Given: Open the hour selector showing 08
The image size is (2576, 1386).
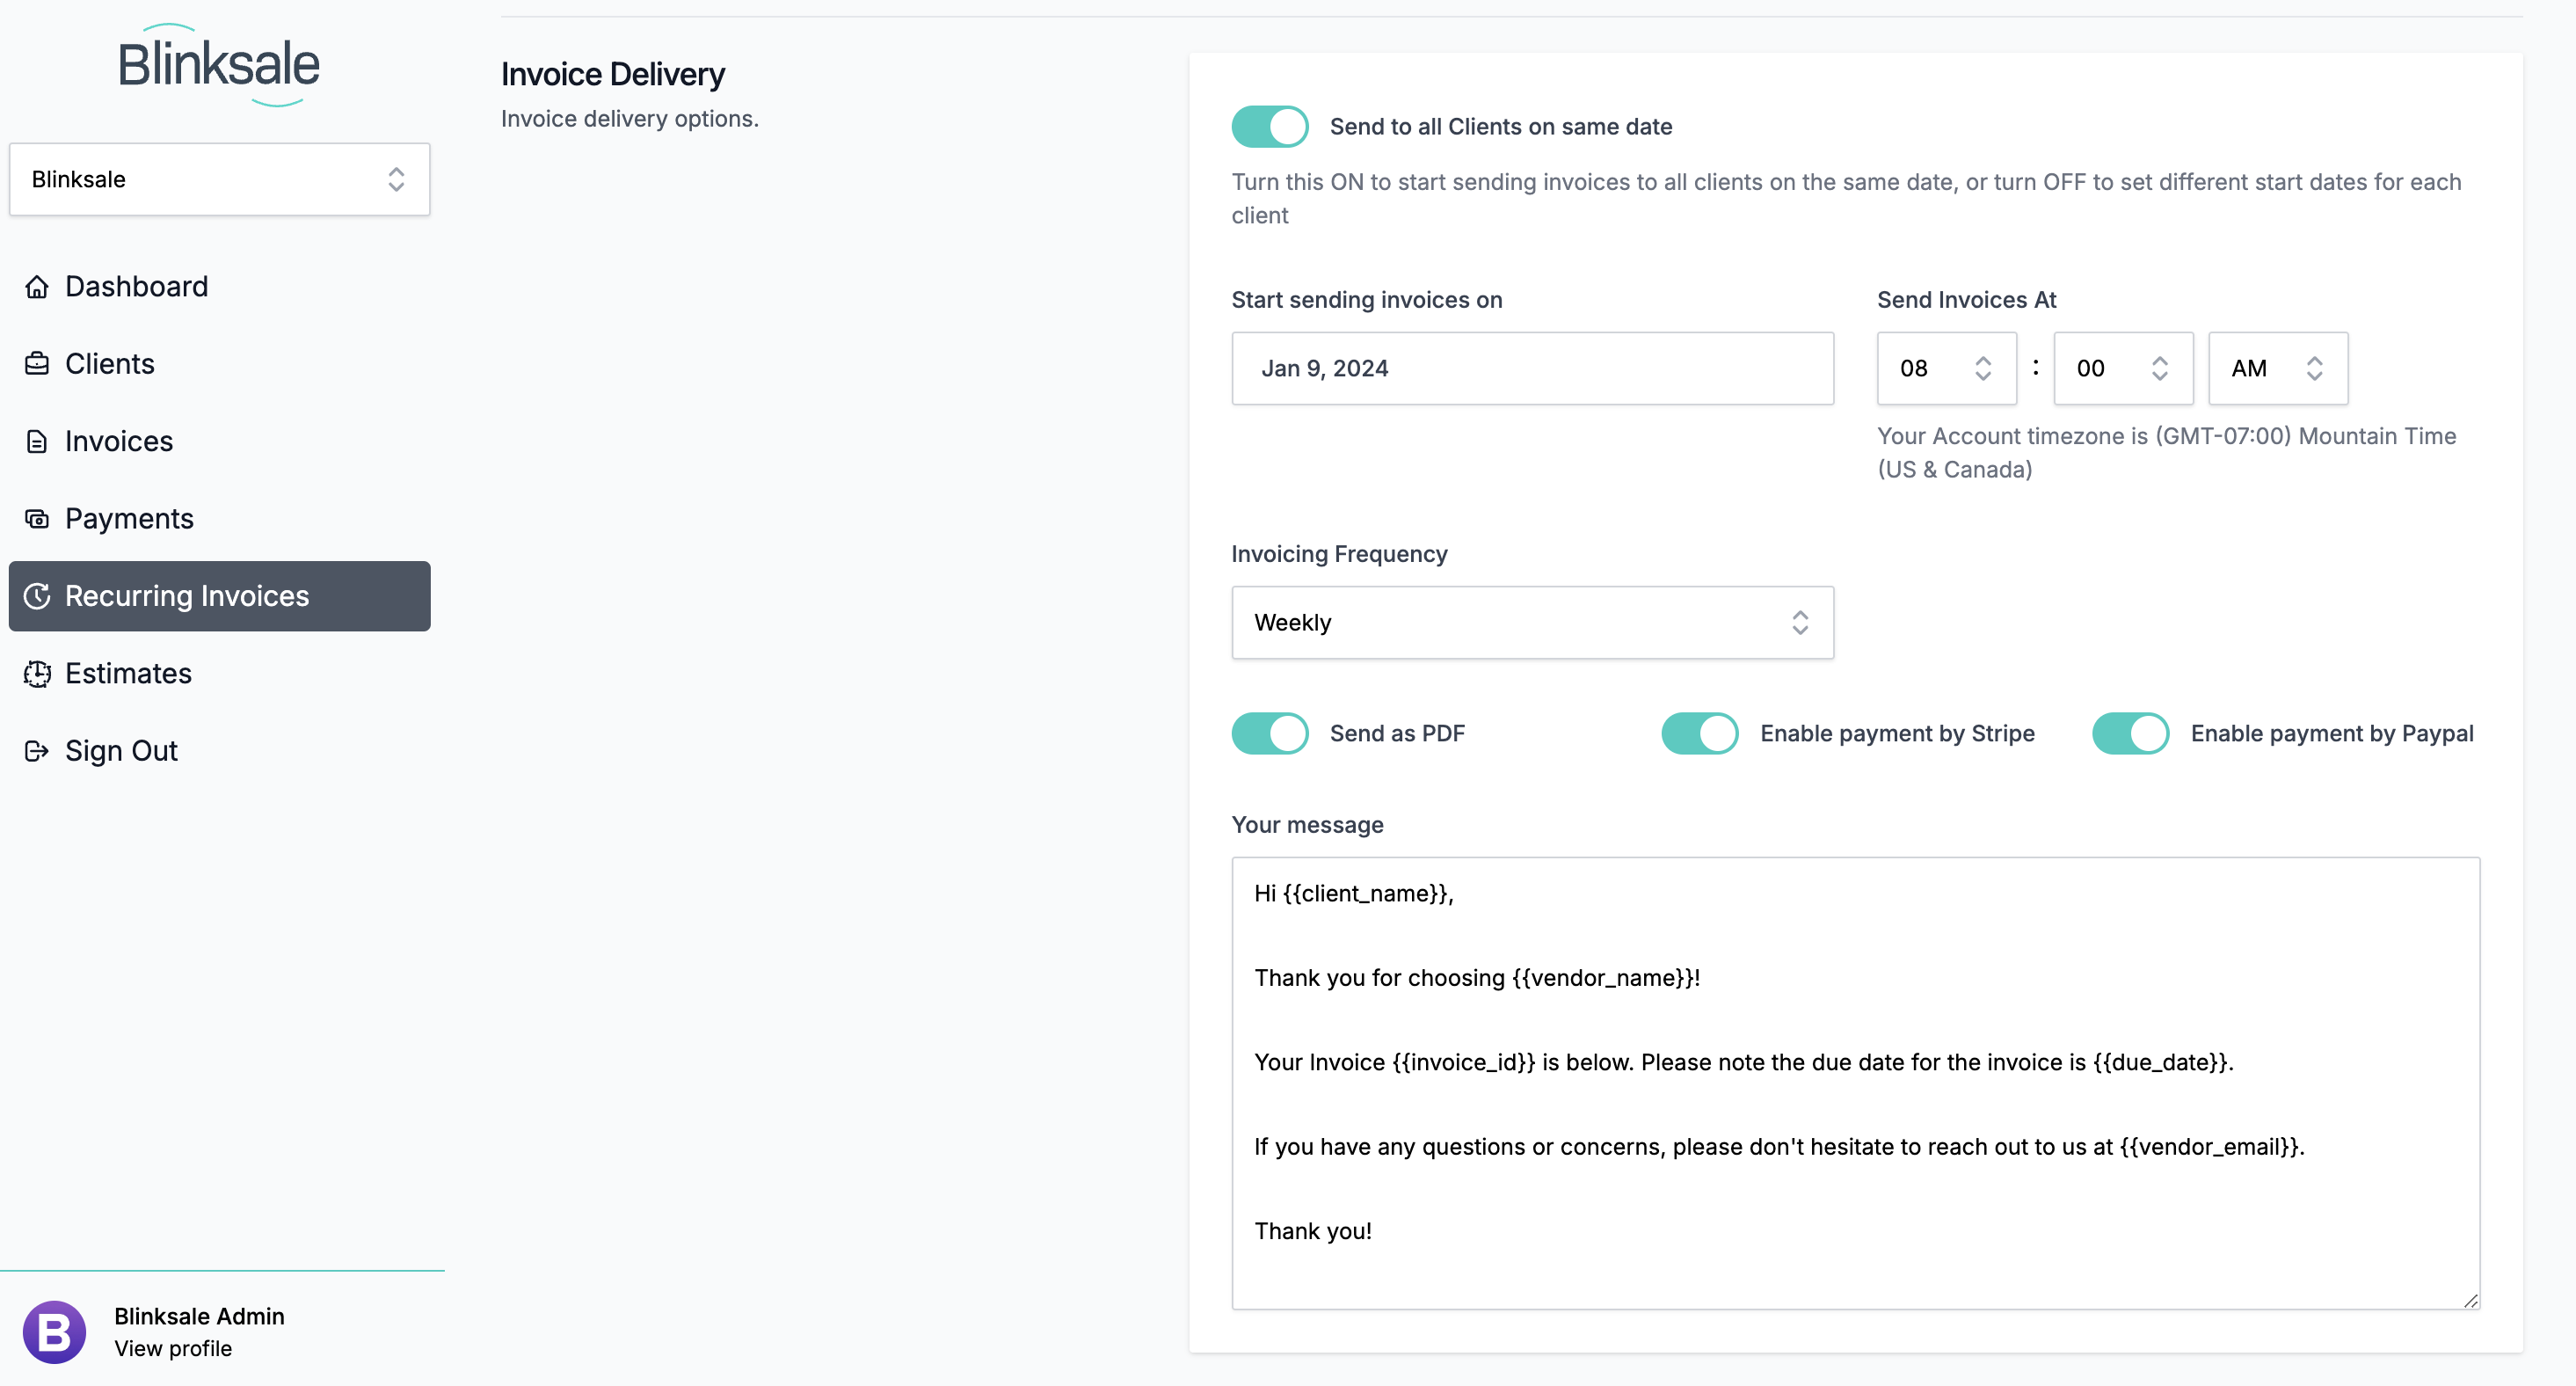Looking at the screenshot, I should tap(1945, 369).
